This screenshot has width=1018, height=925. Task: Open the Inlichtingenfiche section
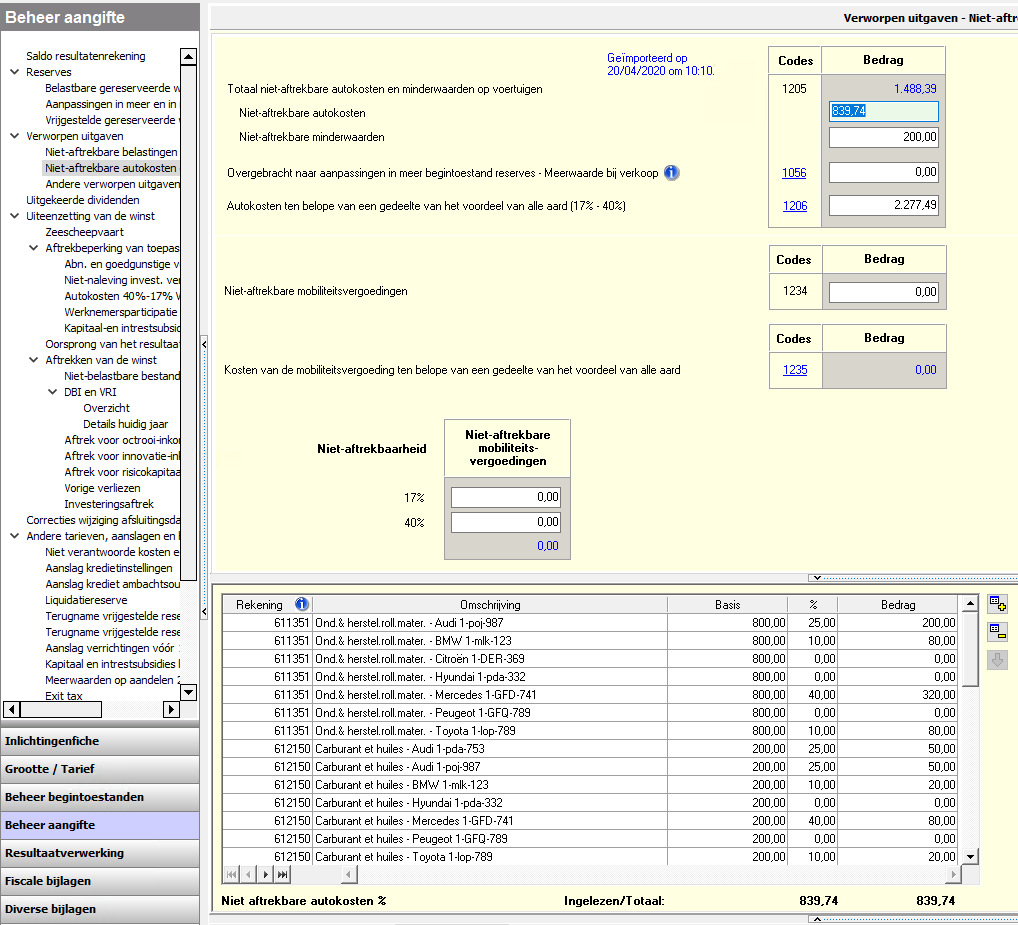coord(100,741)
